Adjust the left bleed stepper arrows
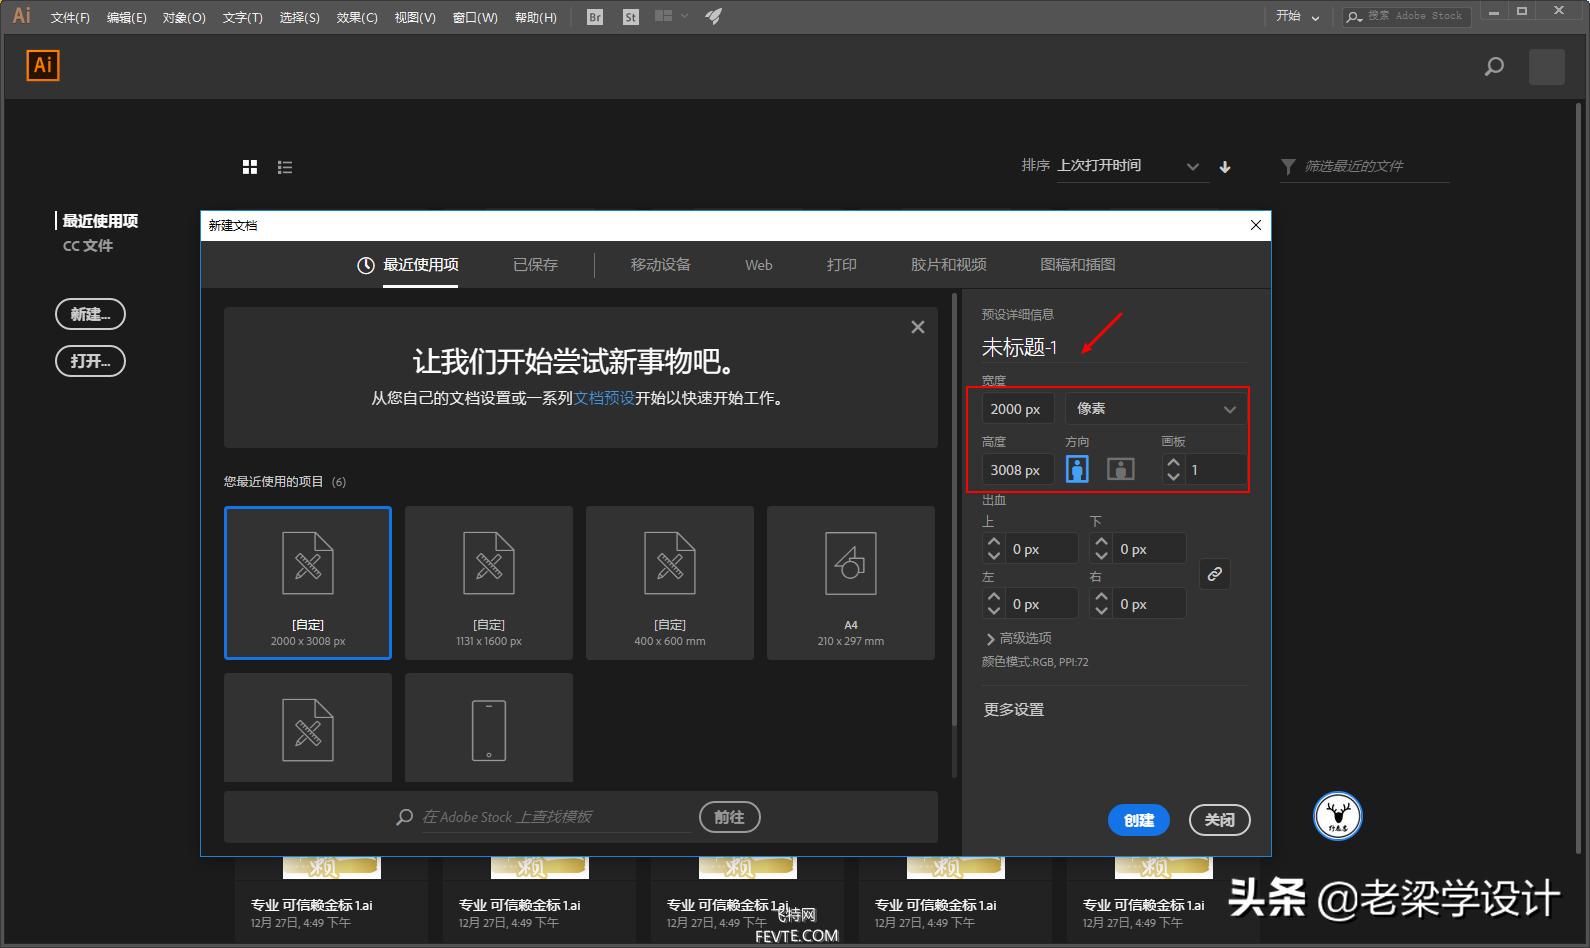 tap(994, 603)
